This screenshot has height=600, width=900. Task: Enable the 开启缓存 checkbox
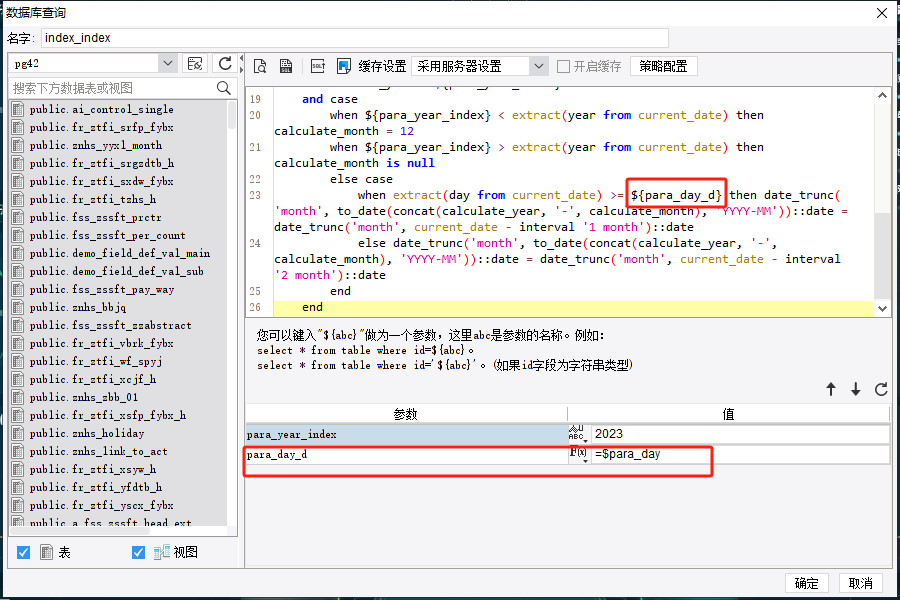[x=564, y=66]
